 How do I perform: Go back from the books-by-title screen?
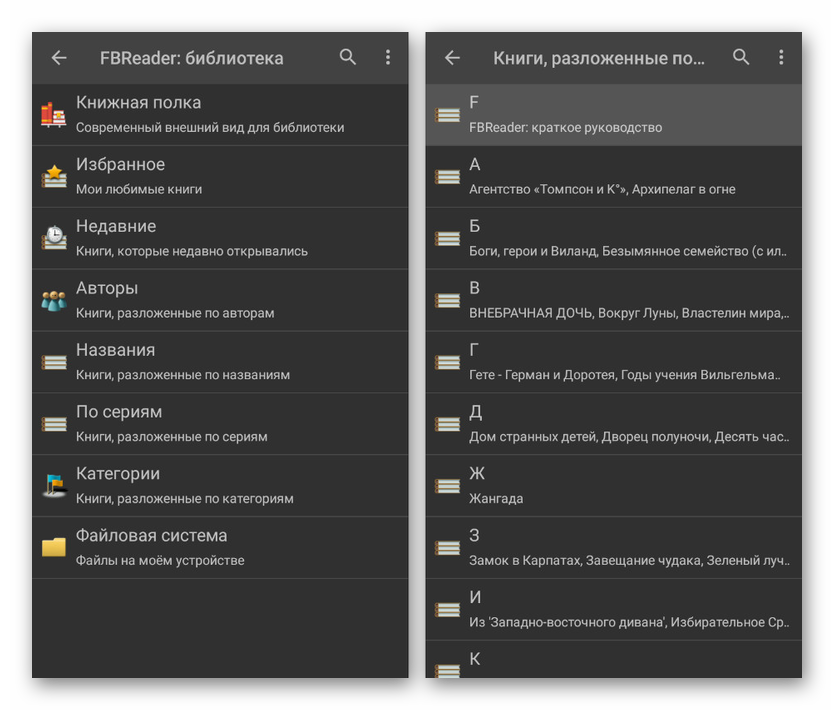452,57
